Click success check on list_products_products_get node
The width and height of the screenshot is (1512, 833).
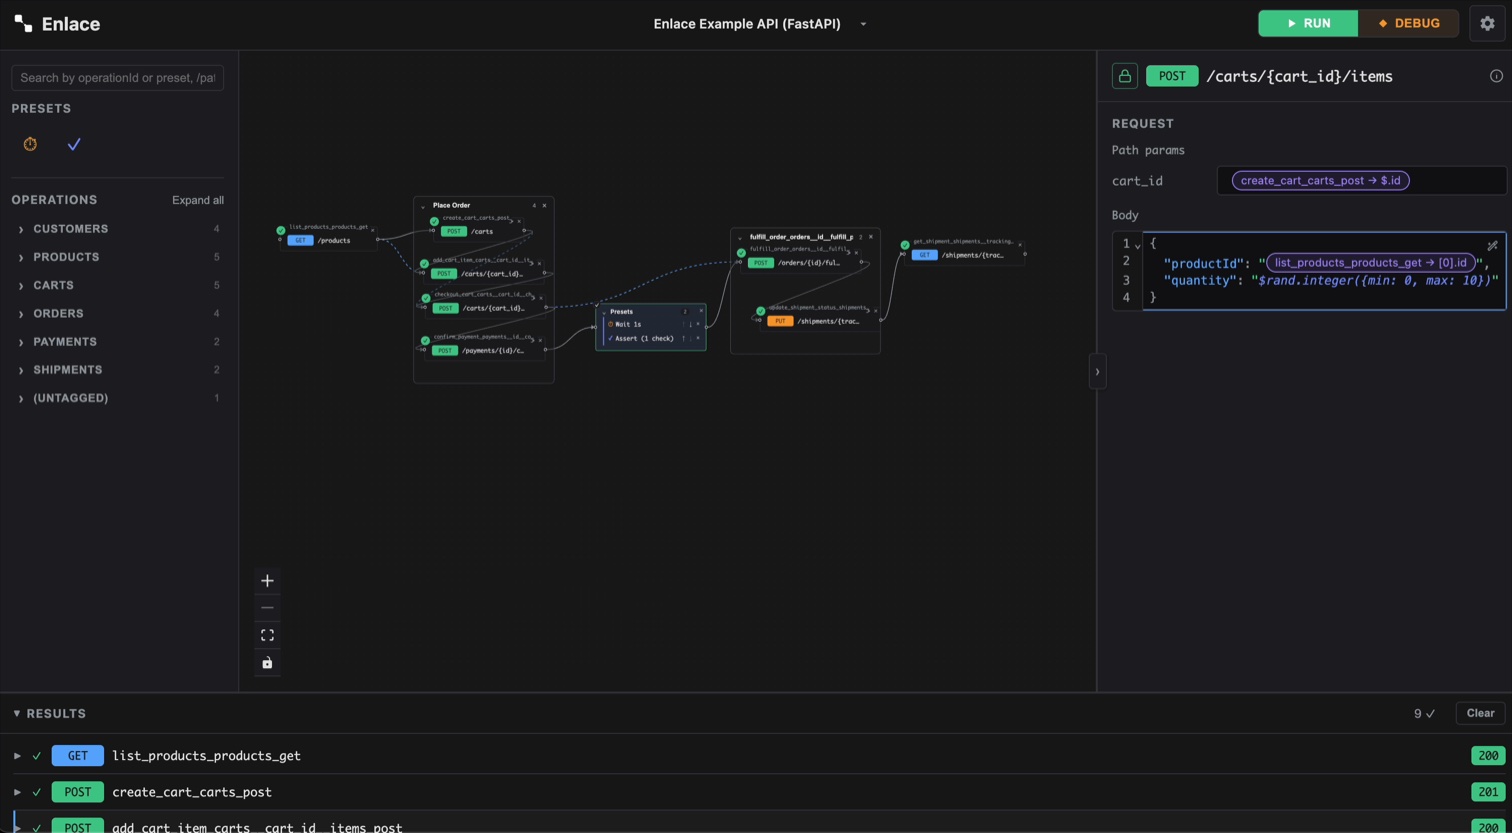pos(281,230)
